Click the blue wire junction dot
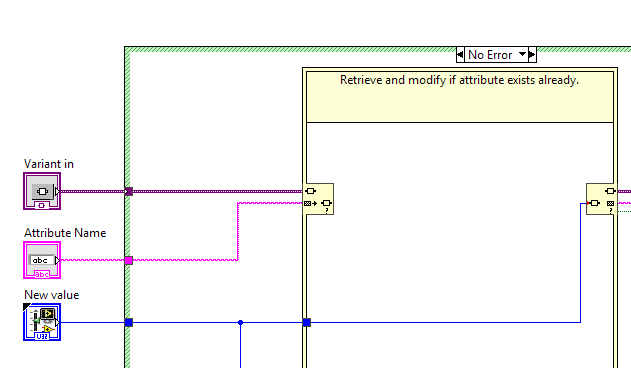631x368 pixels. (240, 322)
